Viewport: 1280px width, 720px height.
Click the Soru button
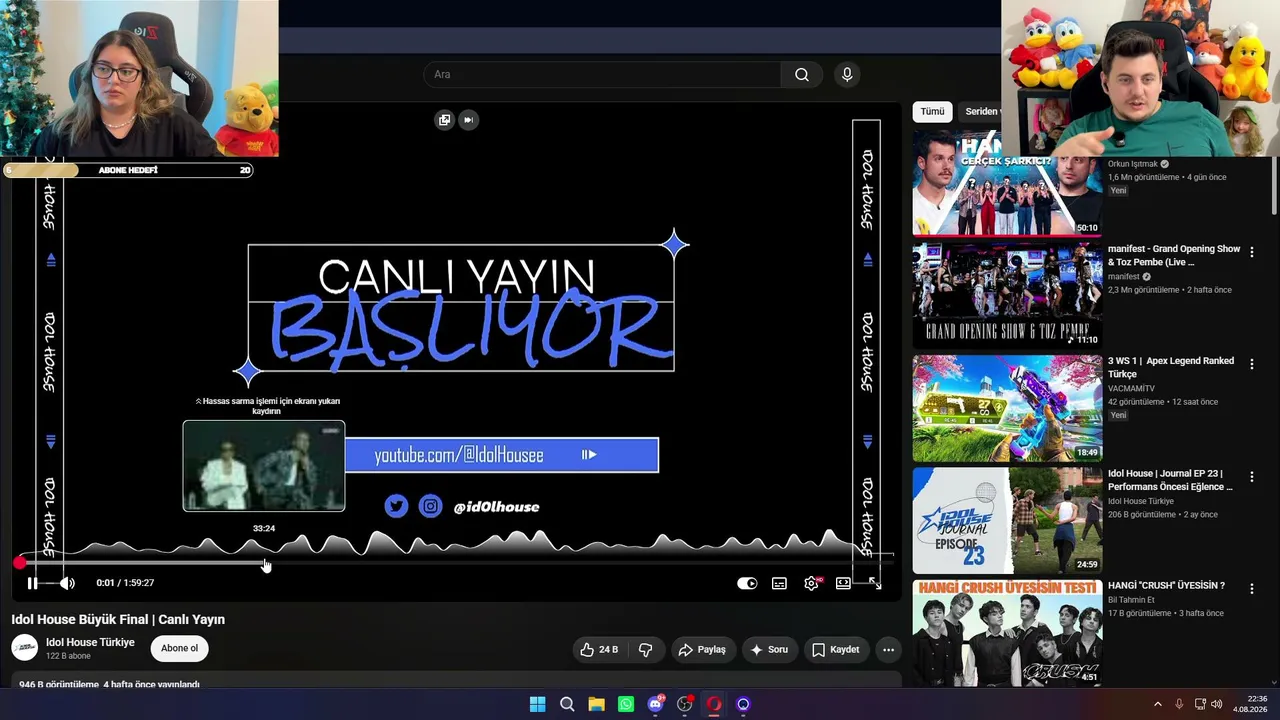(769, 649)
